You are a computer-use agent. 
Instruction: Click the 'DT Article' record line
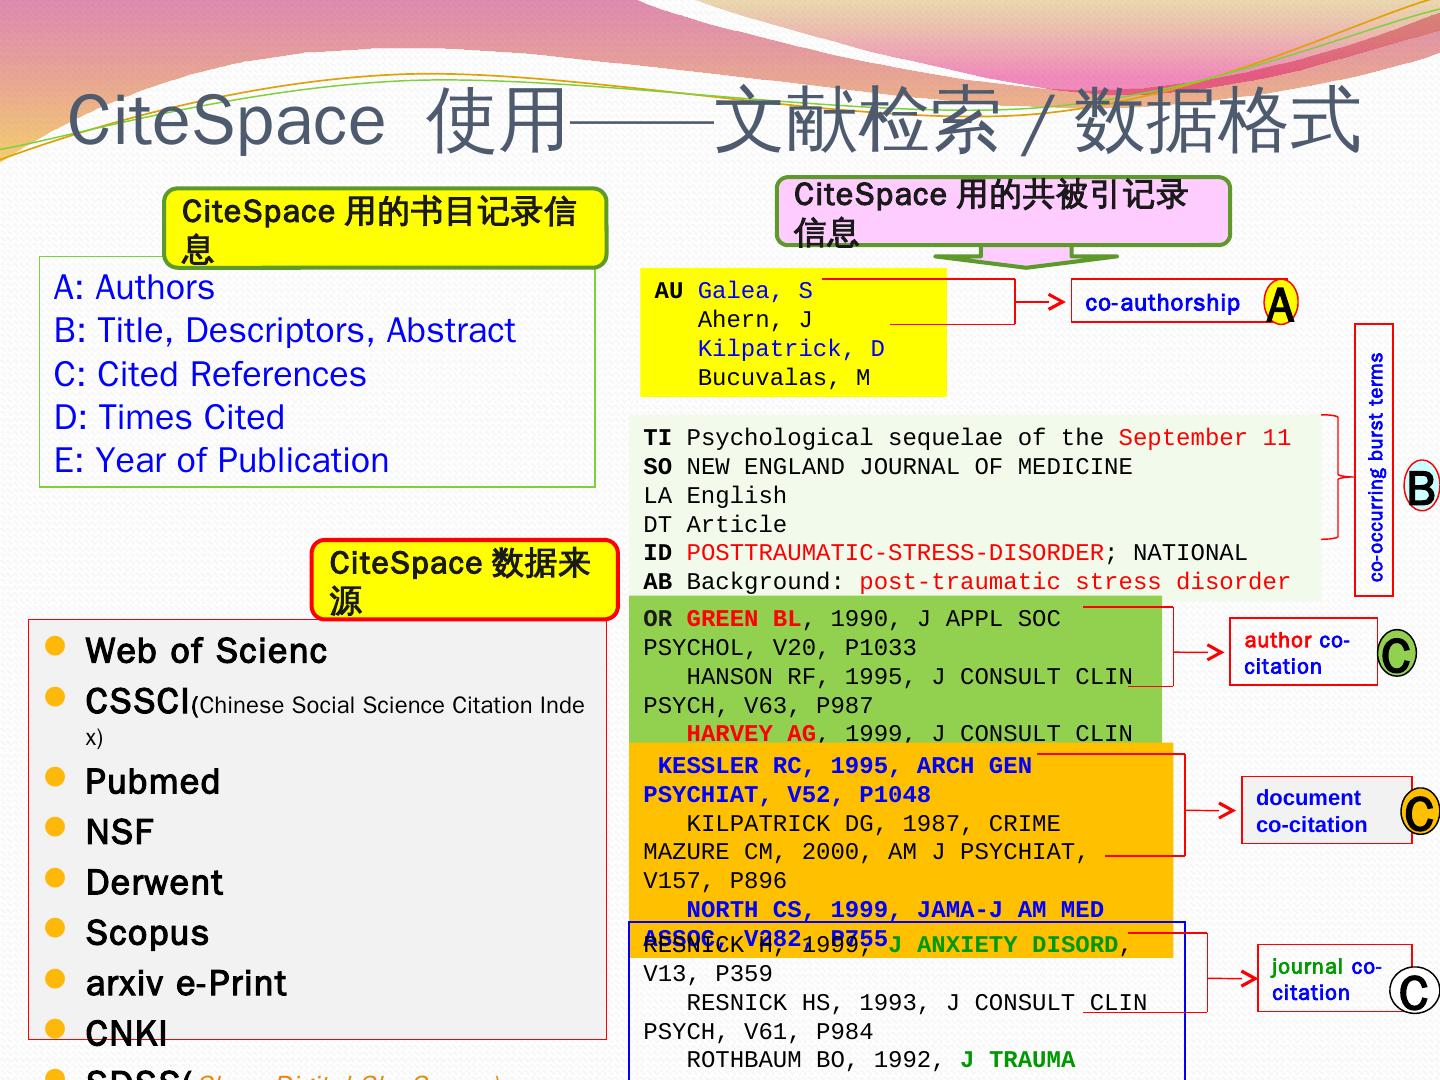715,525
